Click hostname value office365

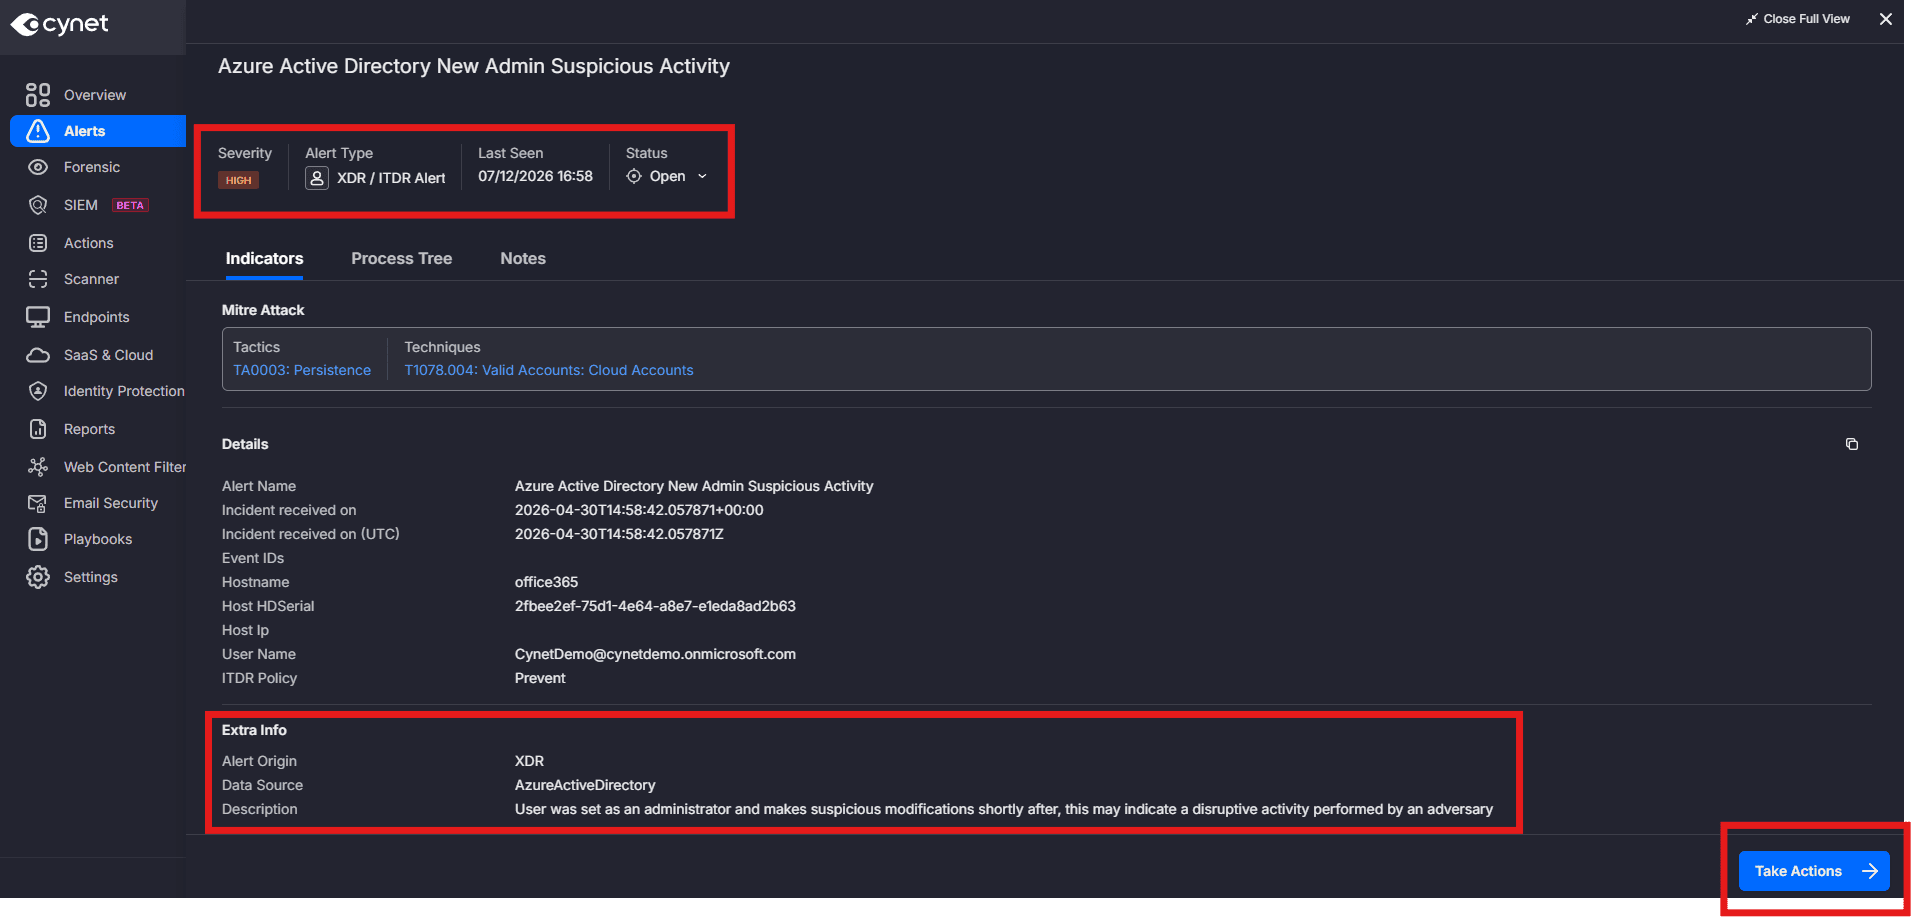546,582
